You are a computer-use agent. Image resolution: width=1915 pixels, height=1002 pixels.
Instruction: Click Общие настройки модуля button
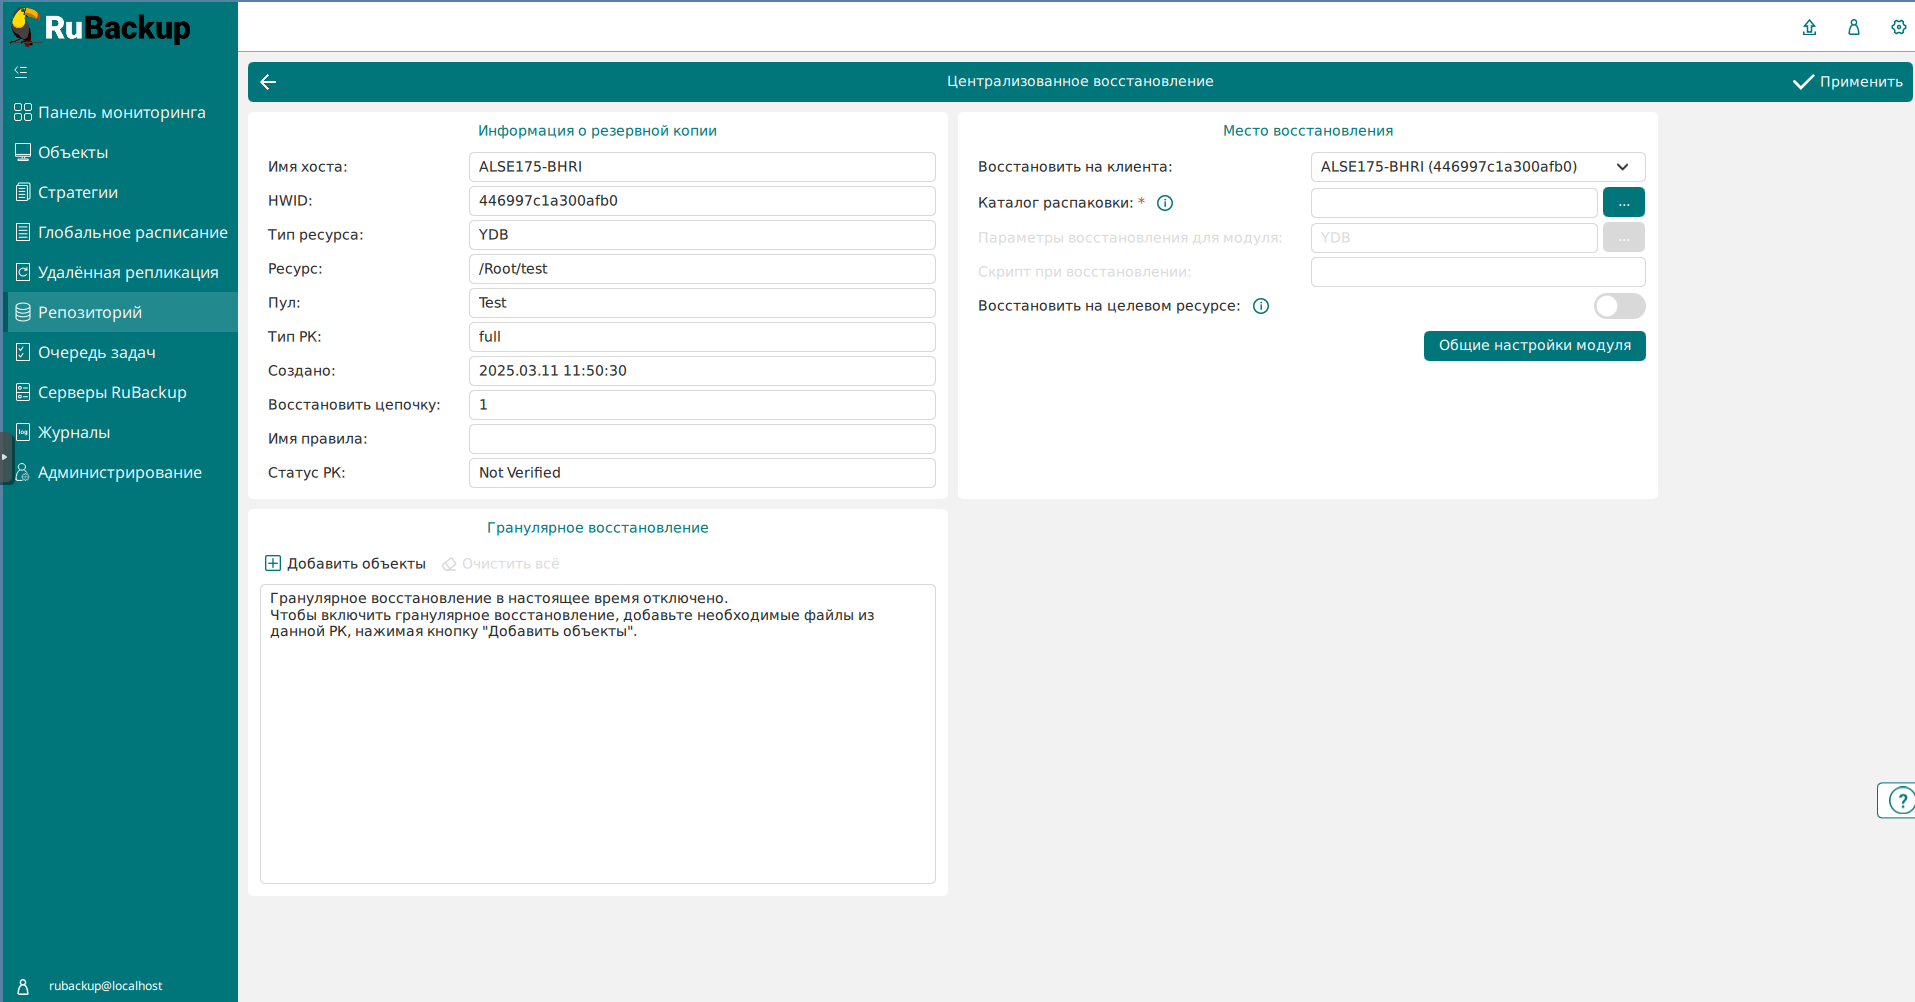(x=1534, y=346)
